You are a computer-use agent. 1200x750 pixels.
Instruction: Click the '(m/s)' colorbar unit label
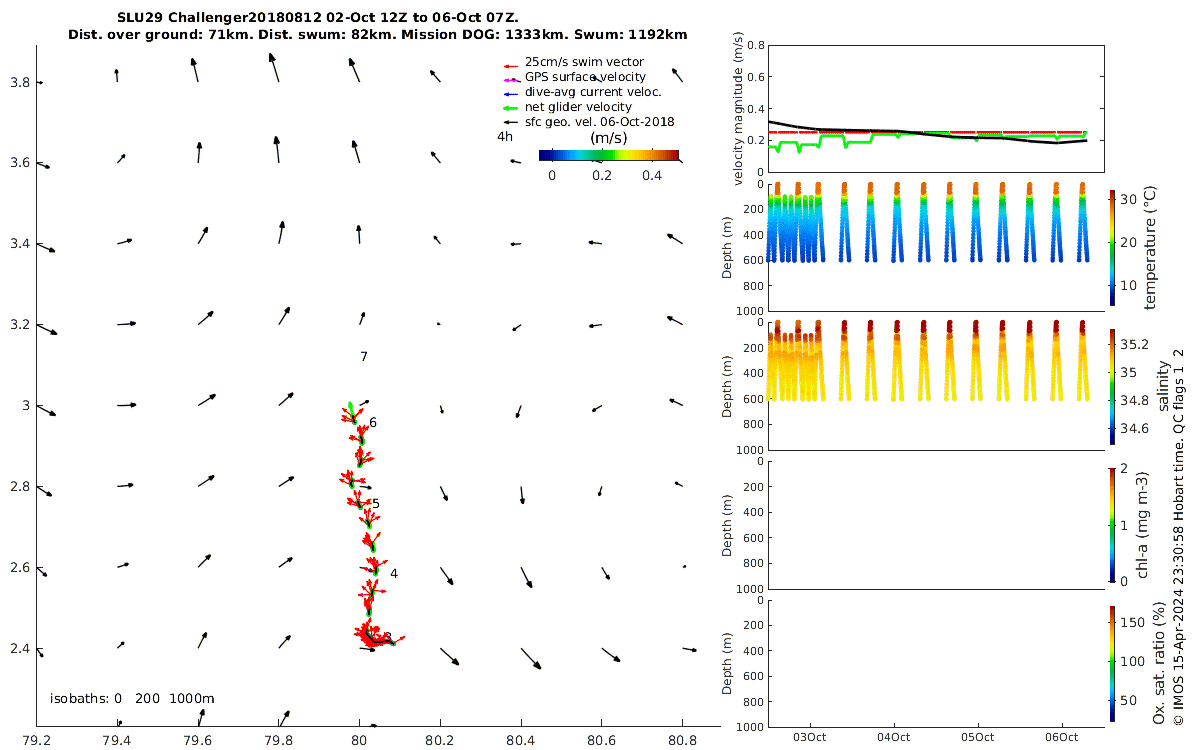608,137
